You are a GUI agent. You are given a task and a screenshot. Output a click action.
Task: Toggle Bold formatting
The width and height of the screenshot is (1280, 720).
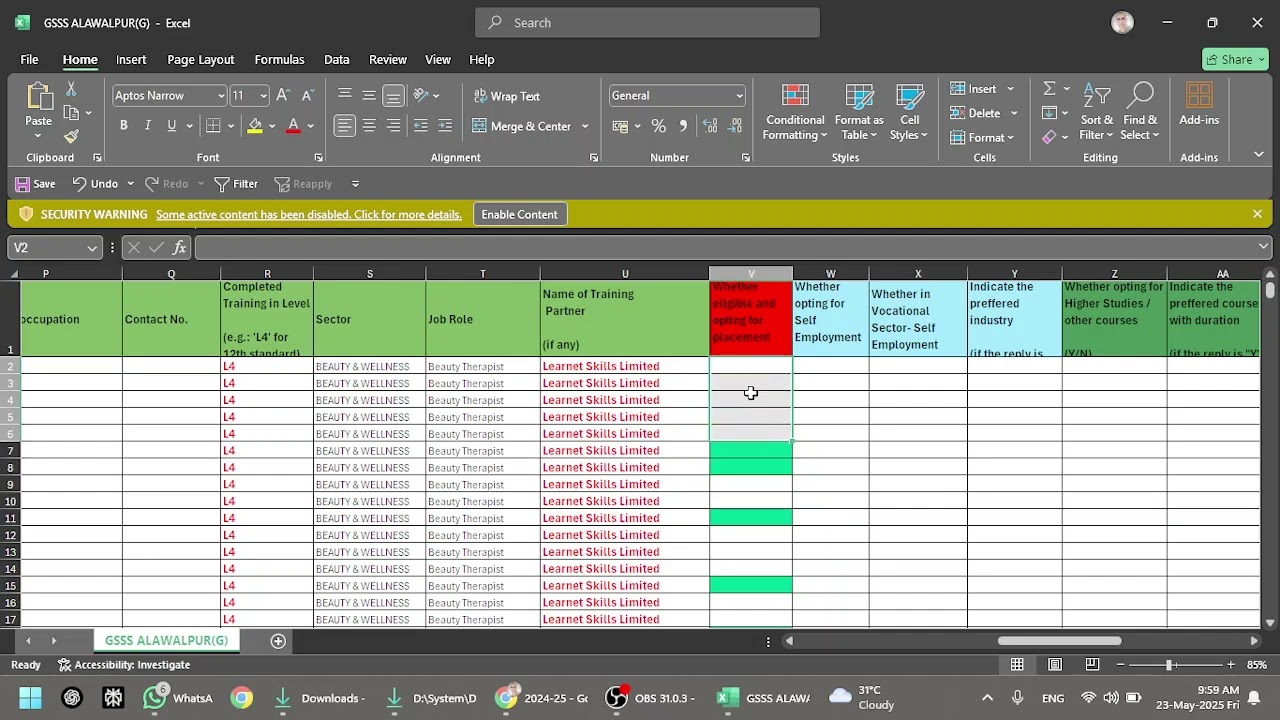pyautogui.click(x=124, y=126)
